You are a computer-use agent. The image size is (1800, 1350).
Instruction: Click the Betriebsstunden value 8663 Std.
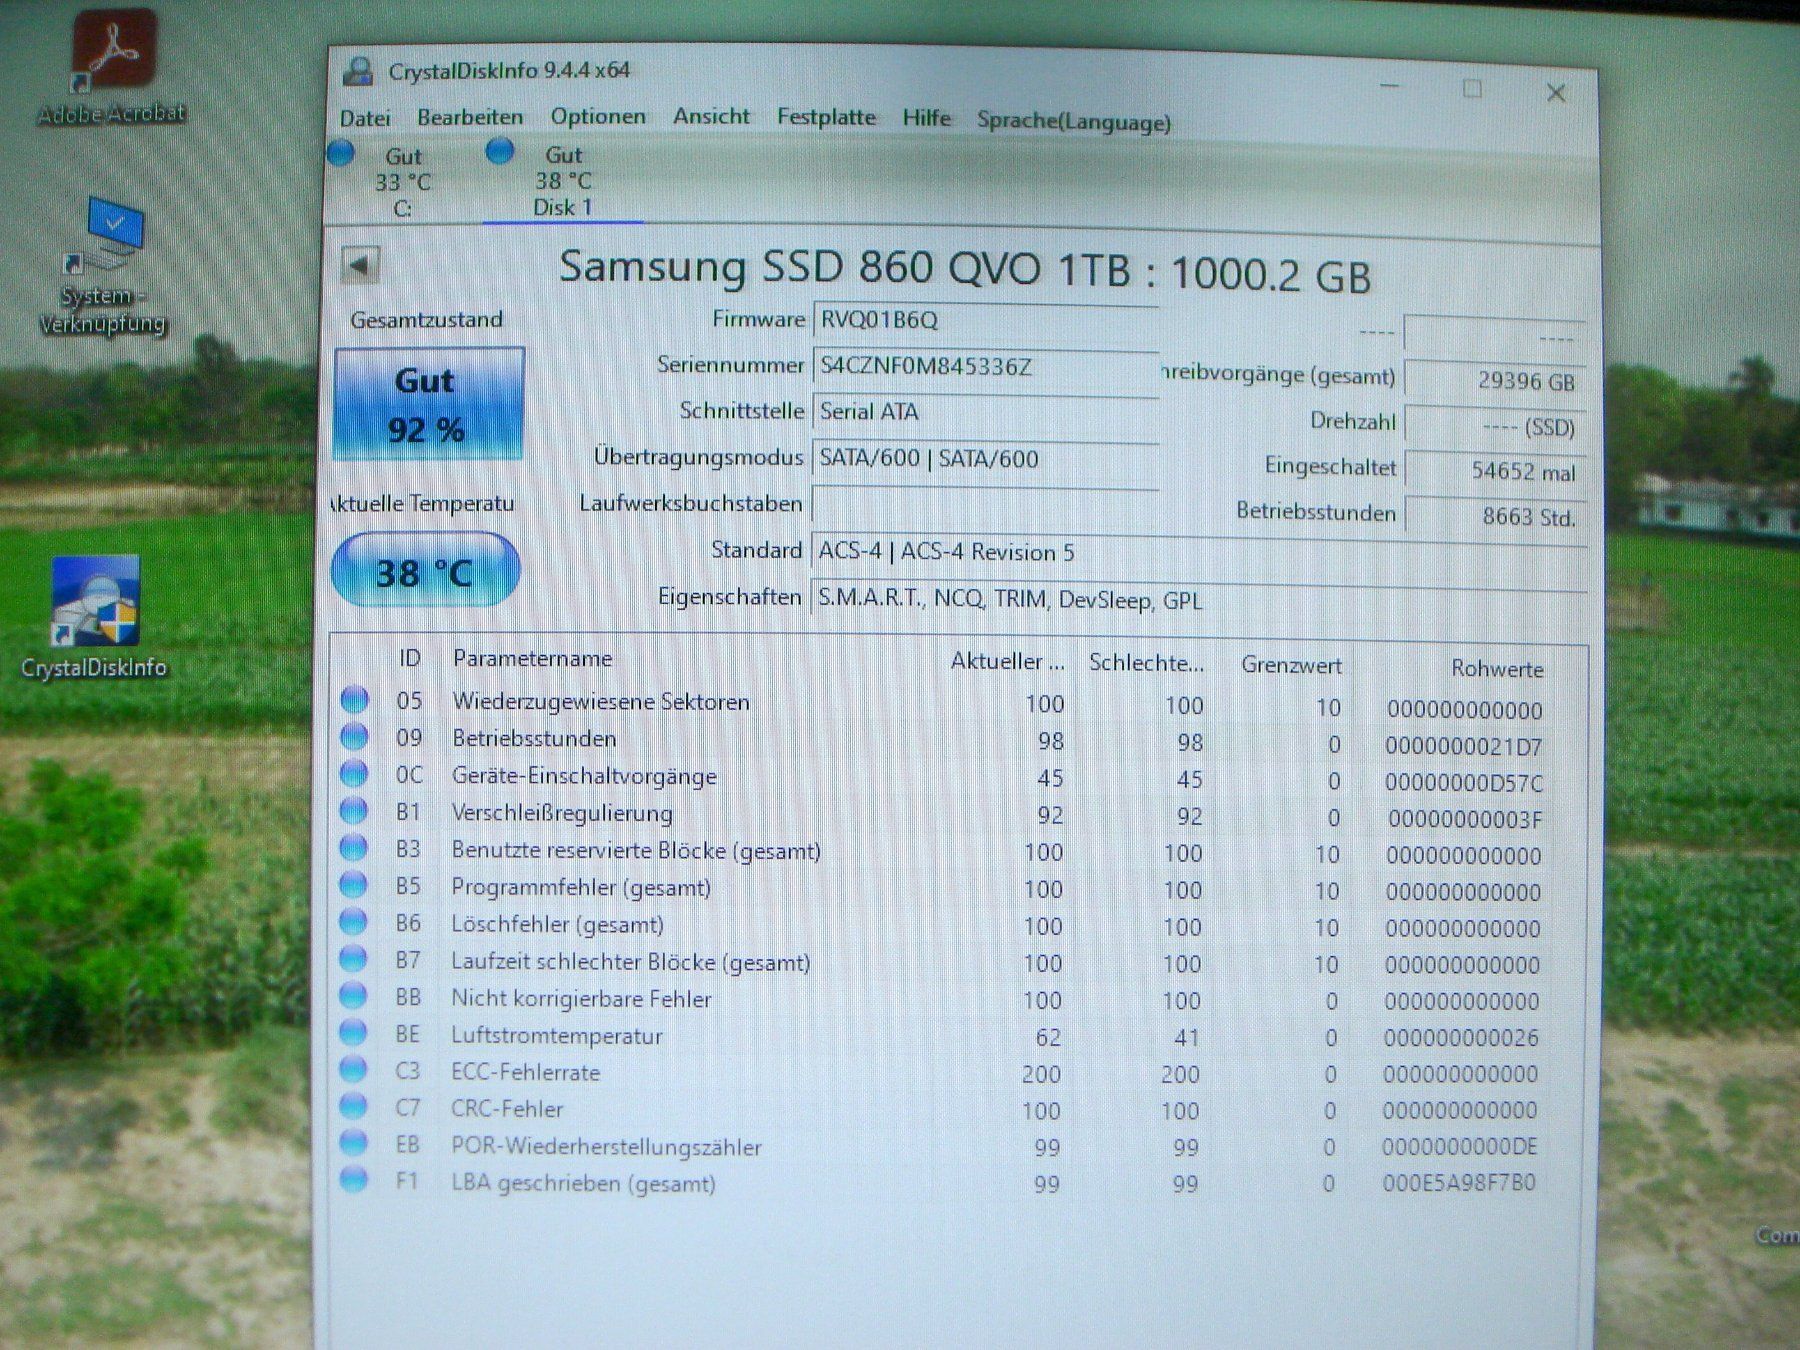point(1495,516)
